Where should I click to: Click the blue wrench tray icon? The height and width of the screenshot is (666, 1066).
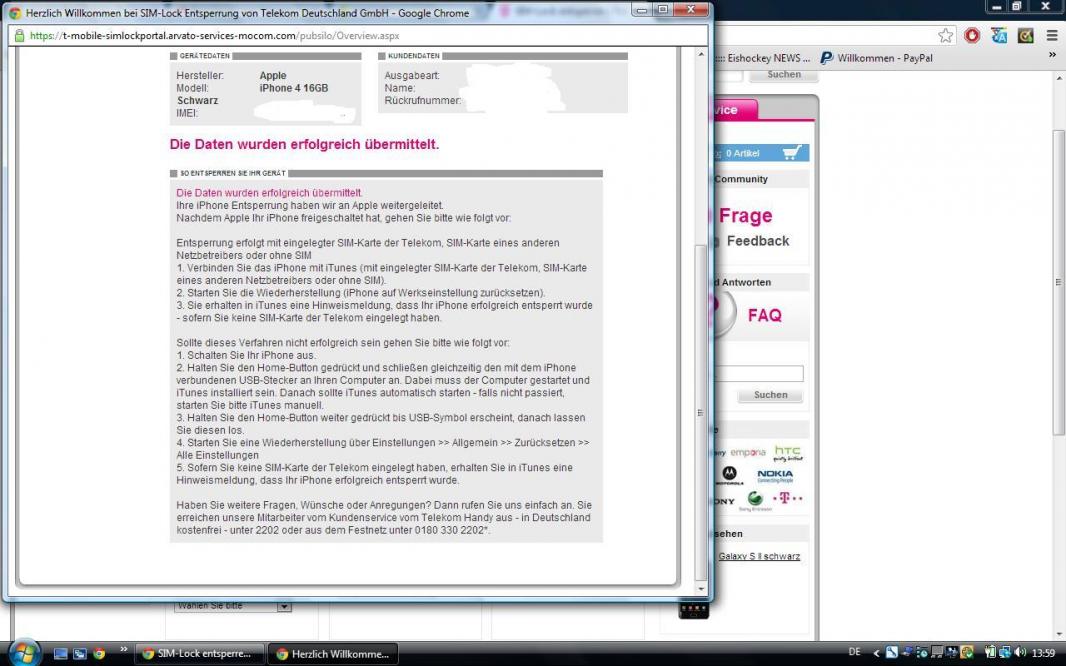click(x=892, y=652)
